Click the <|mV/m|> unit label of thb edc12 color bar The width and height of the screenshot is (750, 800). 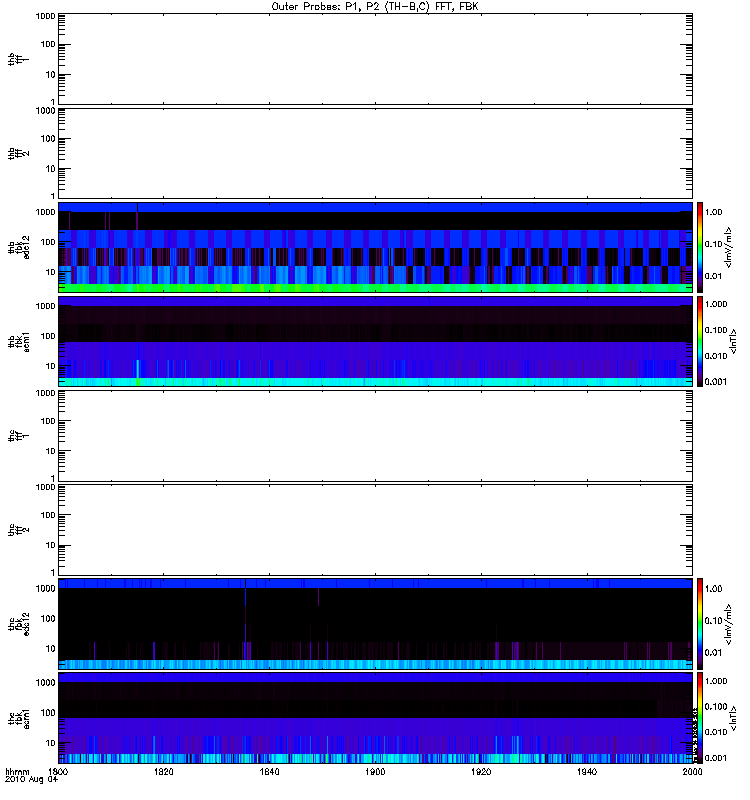(x=728, y=247)
